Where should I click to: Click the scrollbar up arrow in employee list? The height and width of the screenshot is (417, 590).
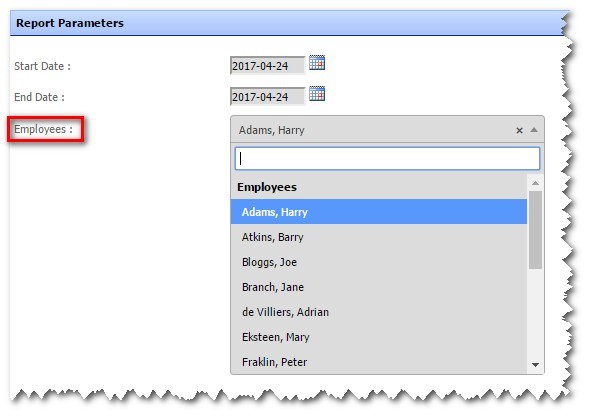click(x=535, y=183)
